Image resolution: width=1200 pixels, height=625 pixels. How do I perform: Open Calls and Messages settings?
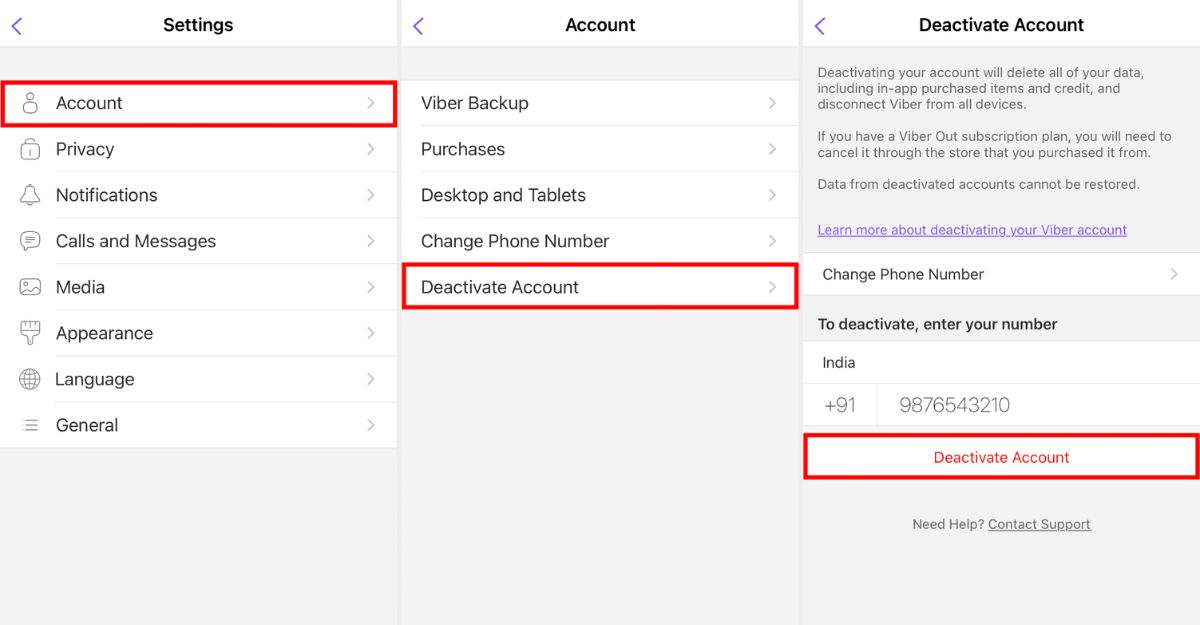tap(198, 241)
